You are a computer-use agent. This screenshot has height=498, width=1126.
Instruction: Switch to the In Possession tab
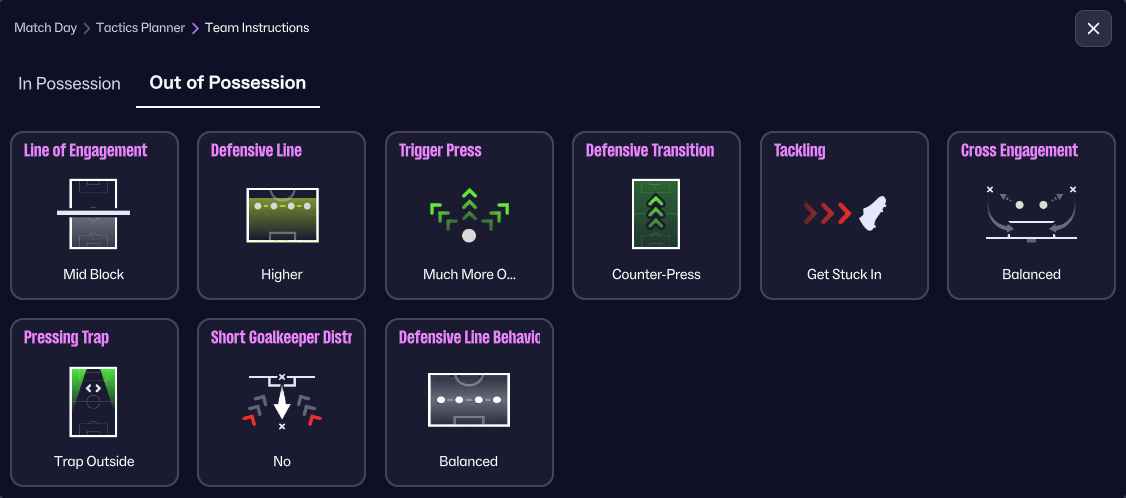(69, 84)
